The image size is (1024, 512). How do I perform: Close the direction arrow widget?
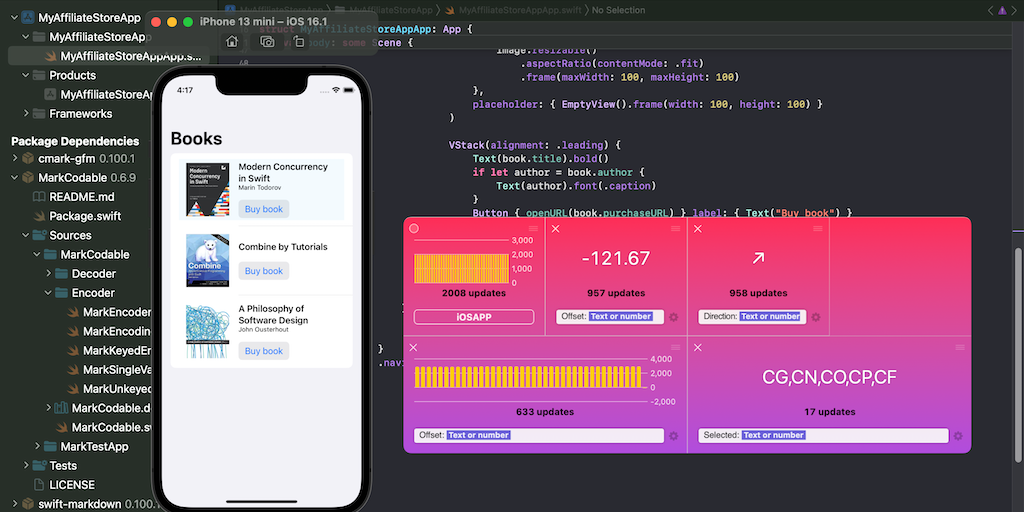698,229
